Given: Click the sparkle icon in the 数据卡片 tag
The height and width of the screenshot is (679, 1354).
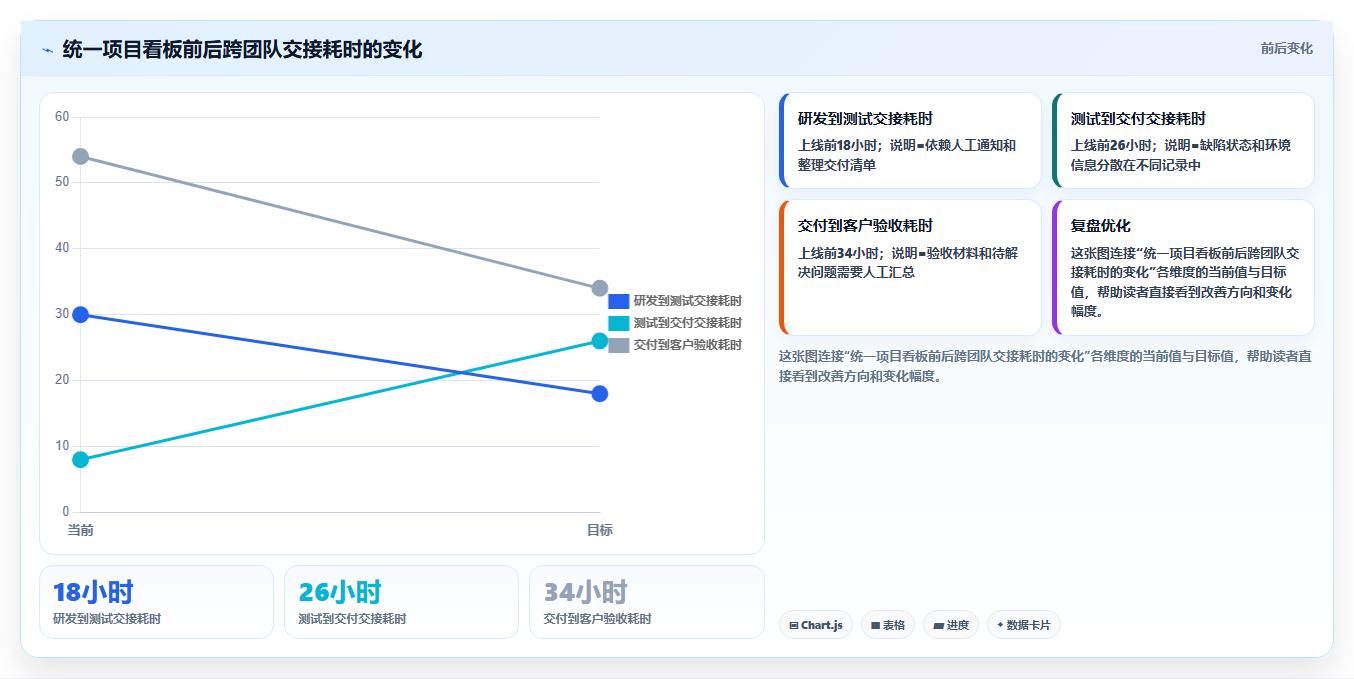Looking at the screenshot, I should [x=1000, y=625].
